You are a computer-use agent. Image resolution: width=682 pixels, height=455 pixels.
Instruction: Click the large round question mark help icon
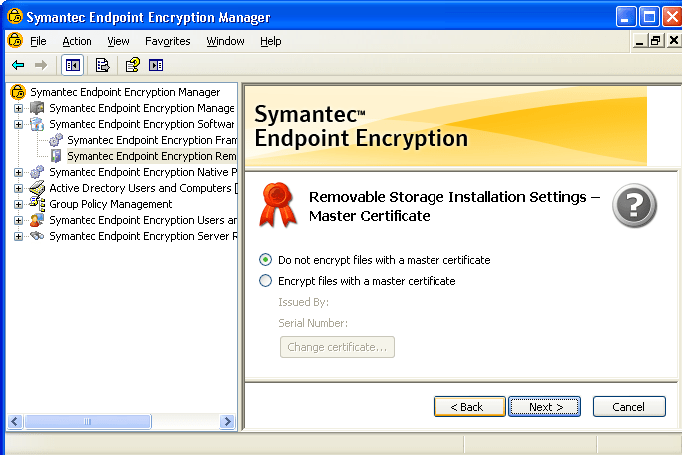click(x=634, y=205)
